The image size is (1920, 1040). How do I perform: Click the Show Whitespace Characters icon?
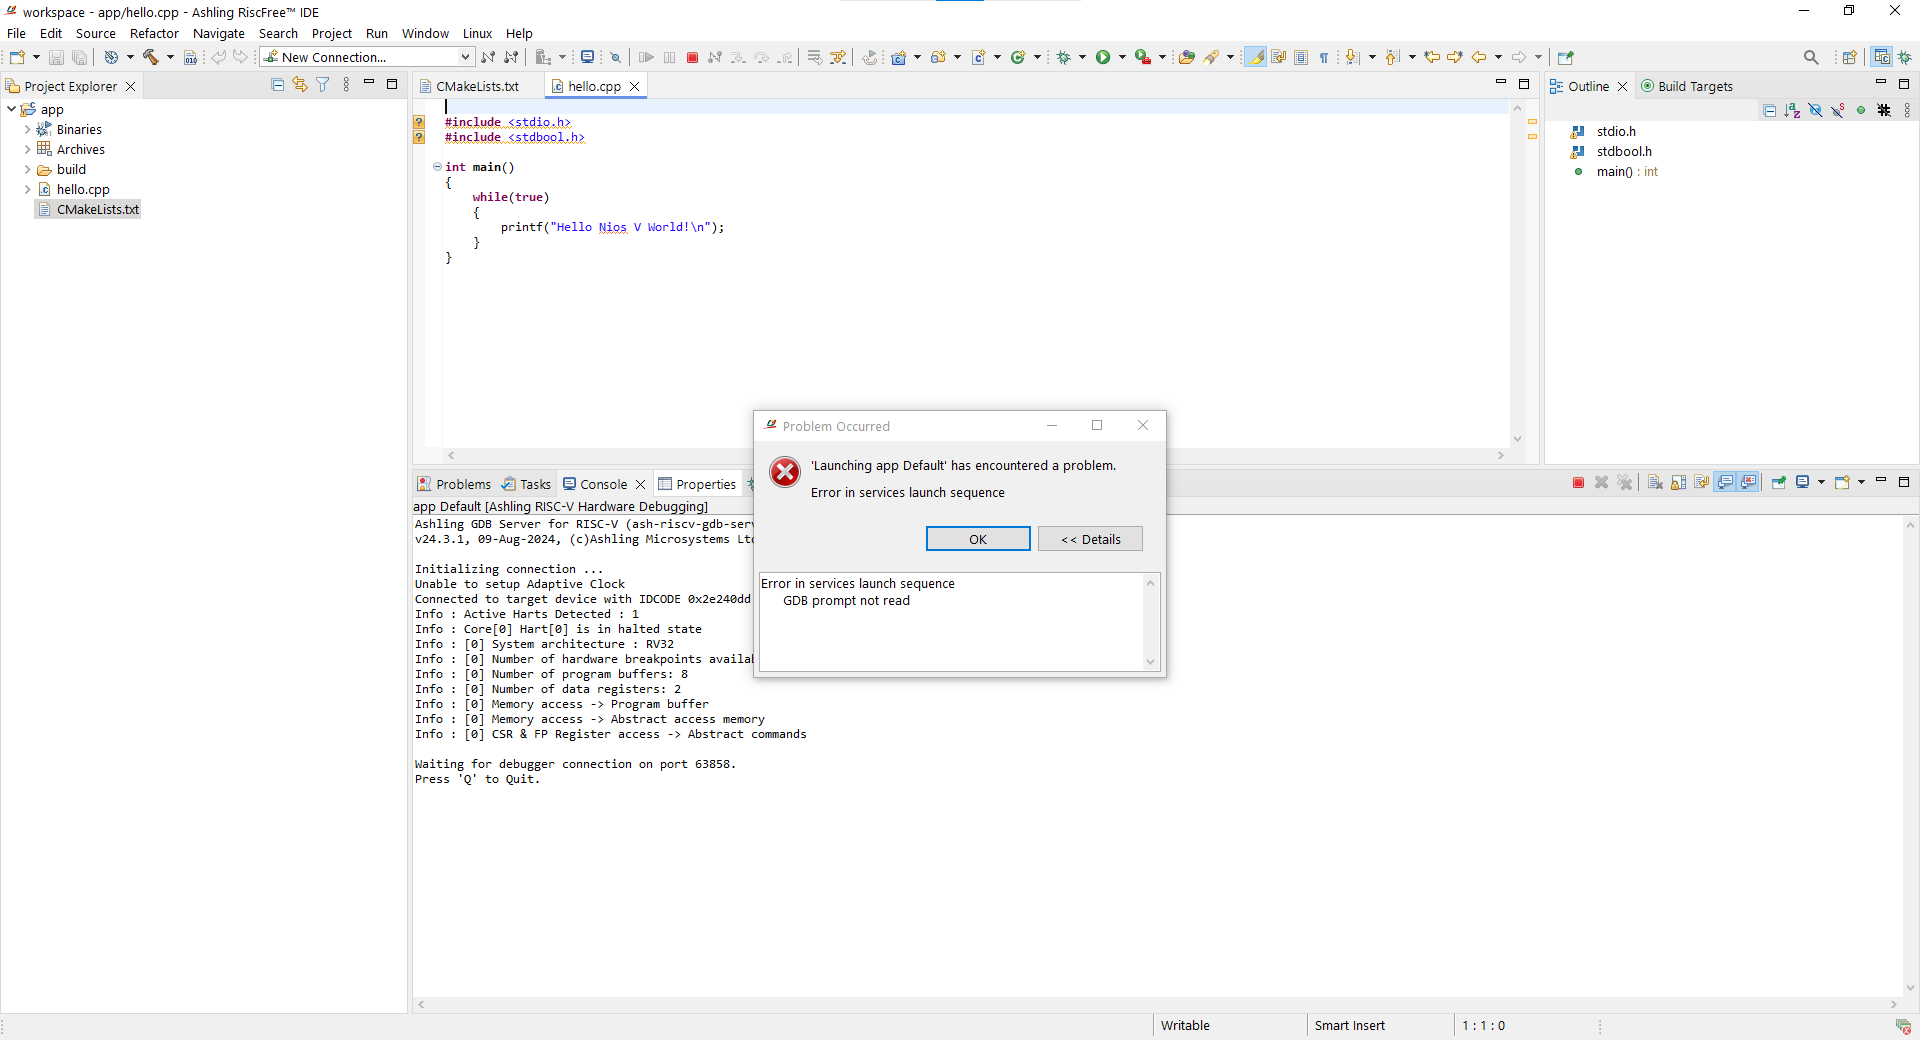(x=1324, y=57)
